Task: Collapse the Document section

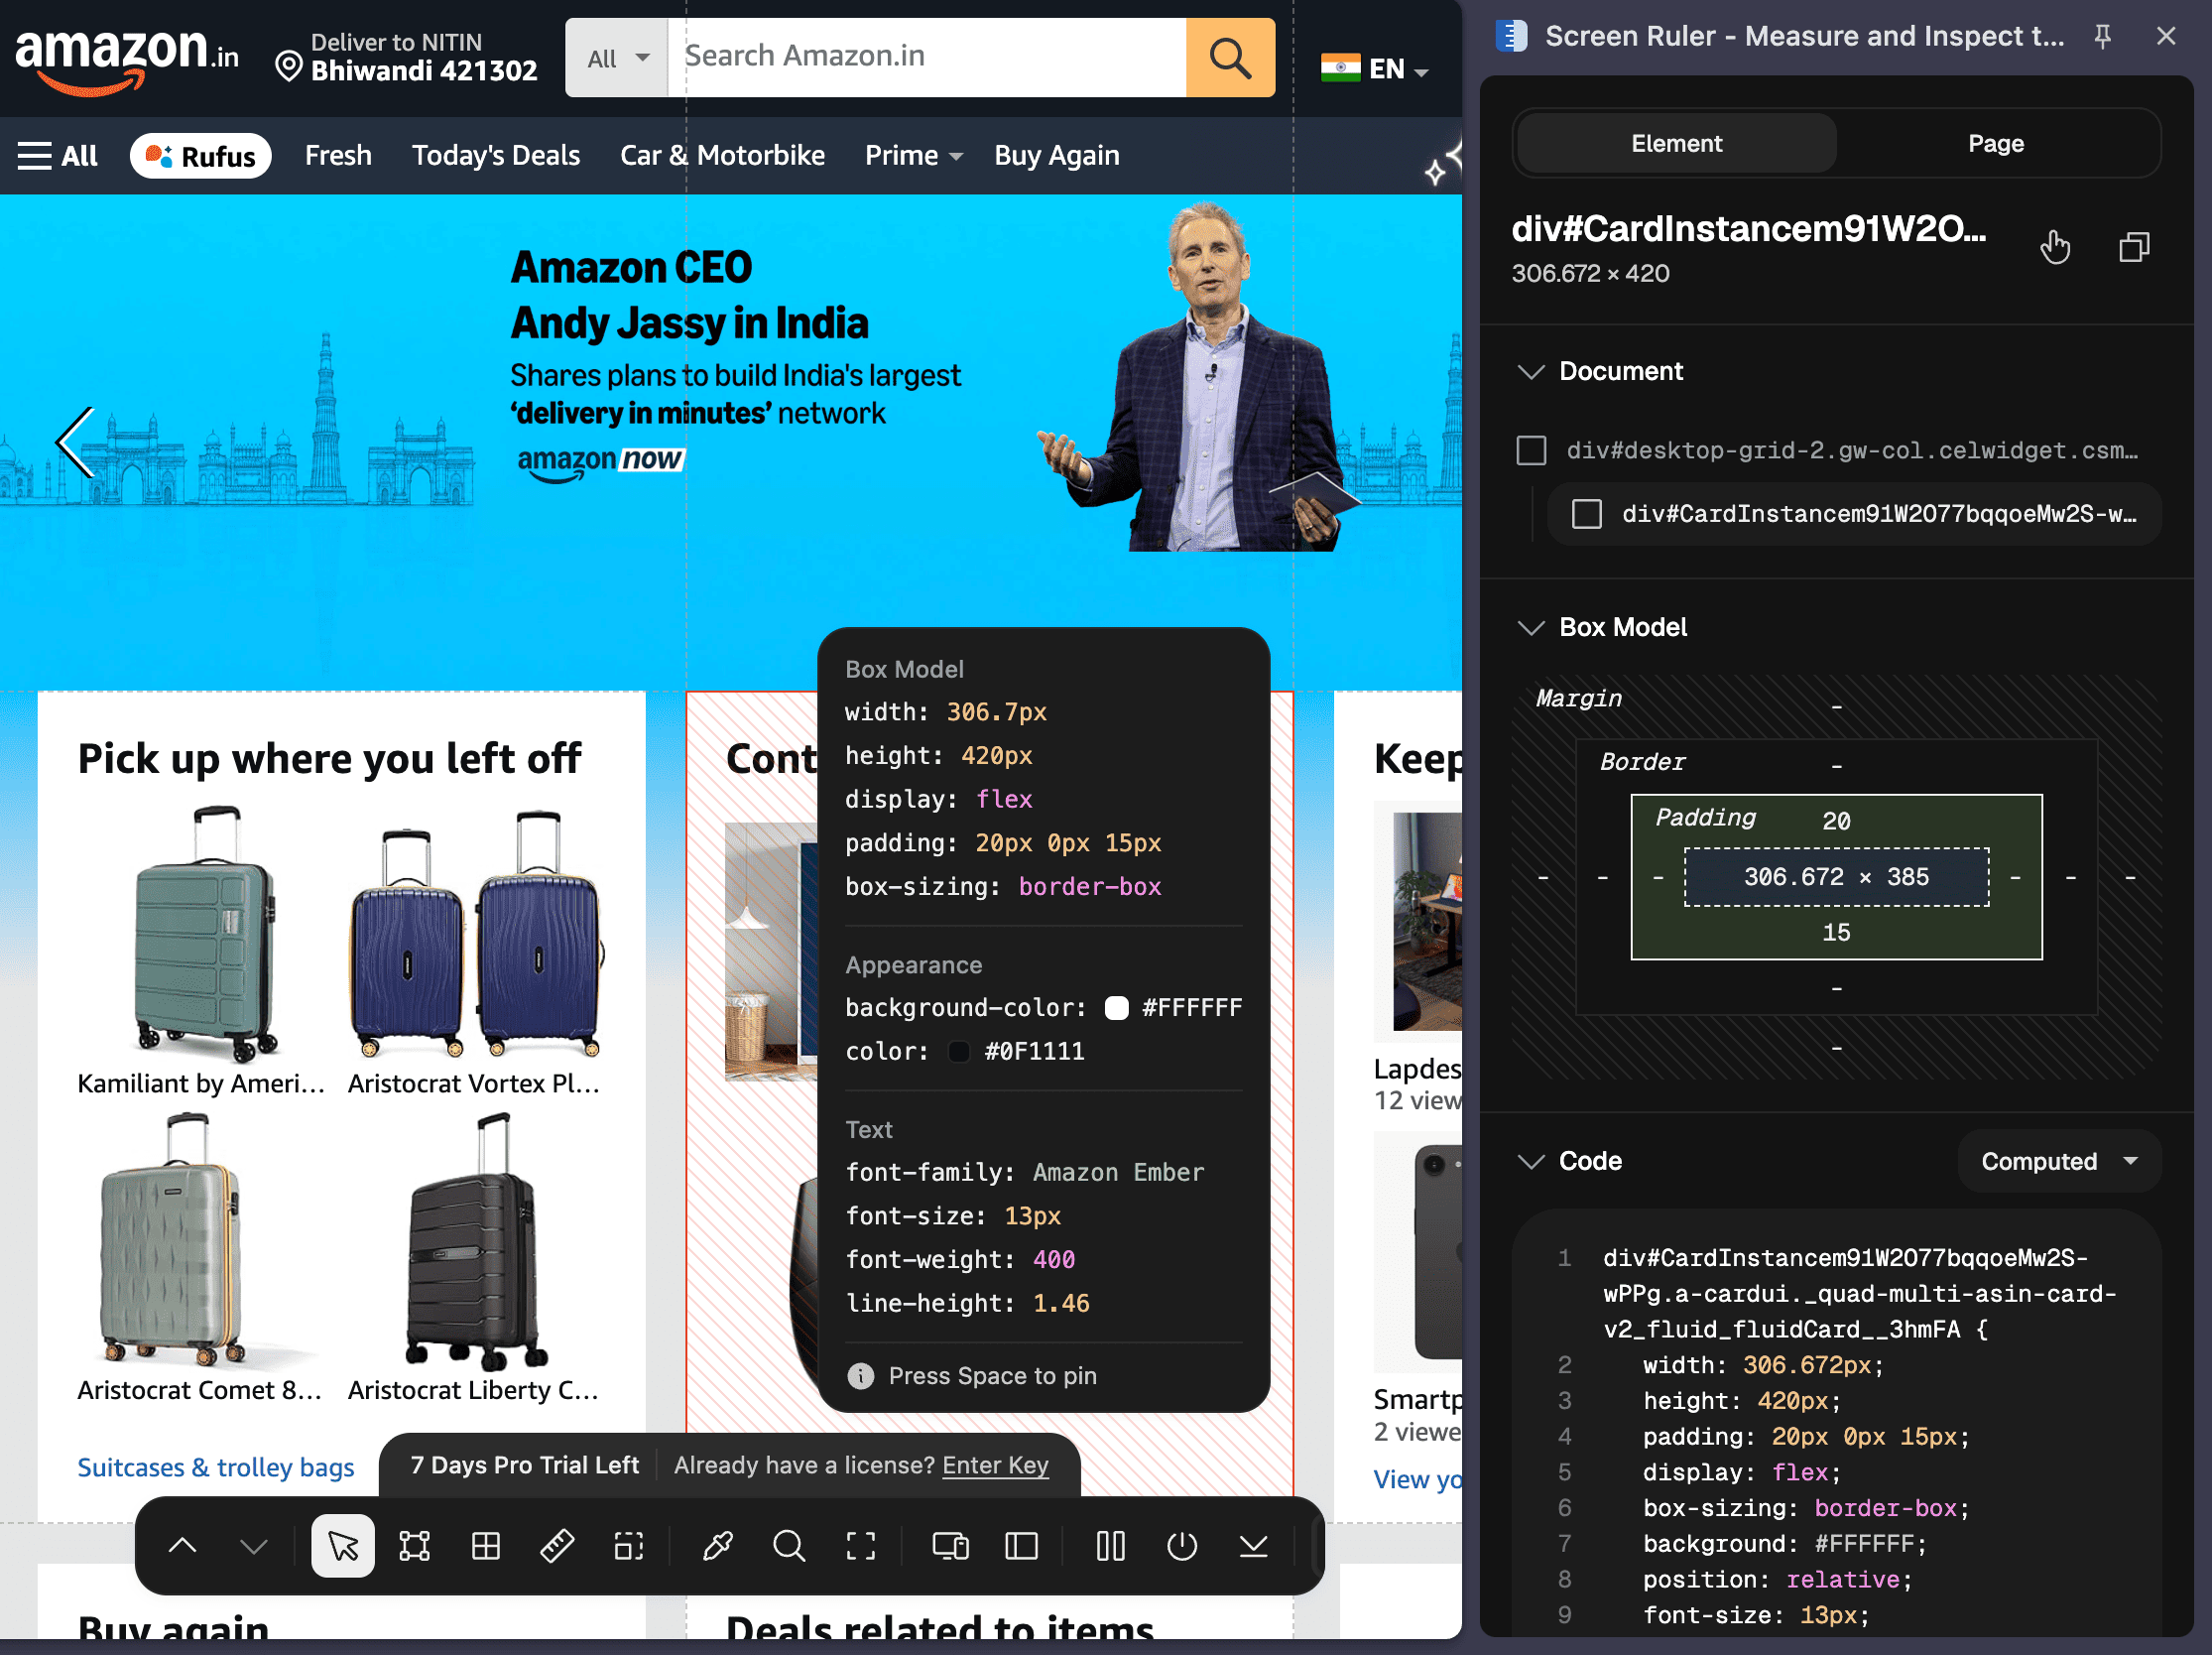Action: [1531, 372]
